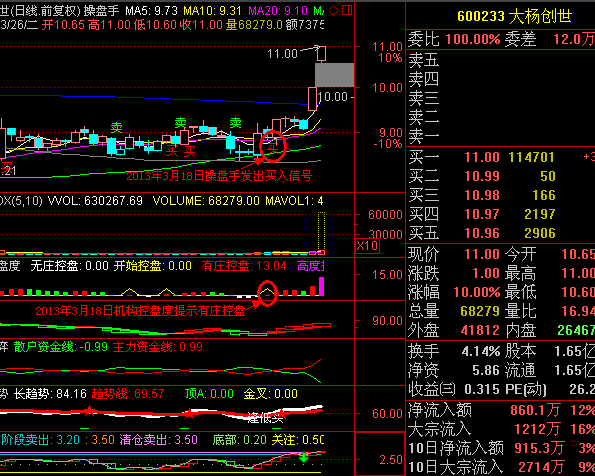Click the 有庄控盘: 13.04 indicator label
Image resolution: width=595 pixels, height=476 pixels.
(244, 266)
